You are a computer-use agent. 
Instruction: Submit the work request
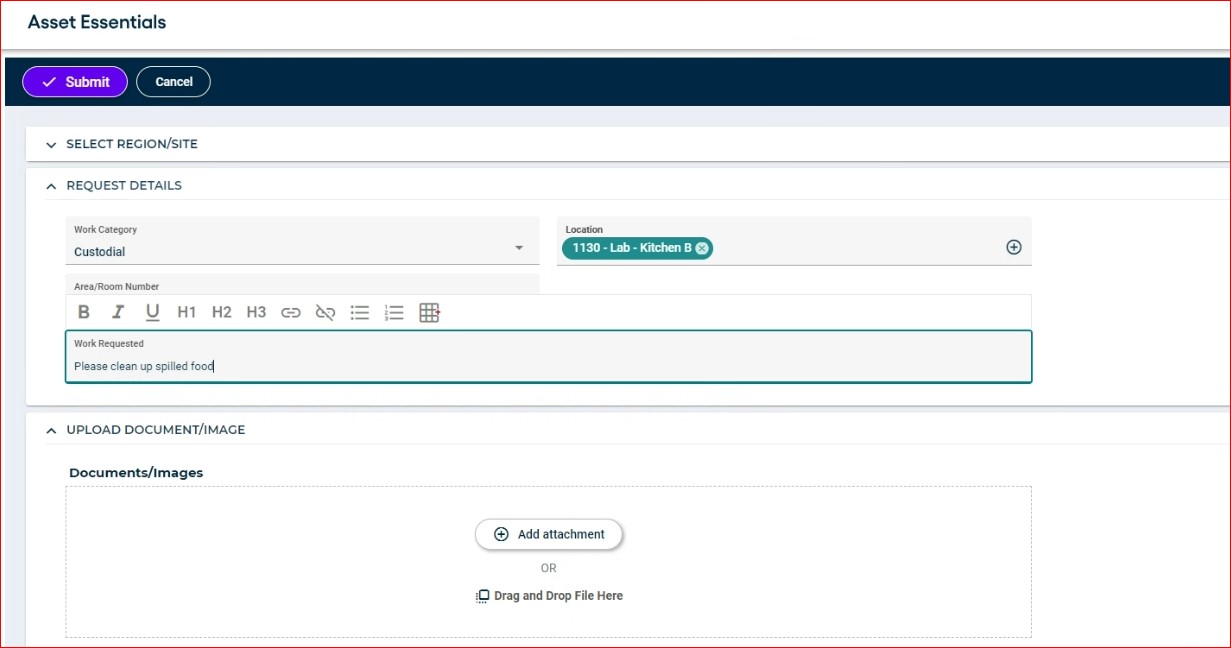75,82
